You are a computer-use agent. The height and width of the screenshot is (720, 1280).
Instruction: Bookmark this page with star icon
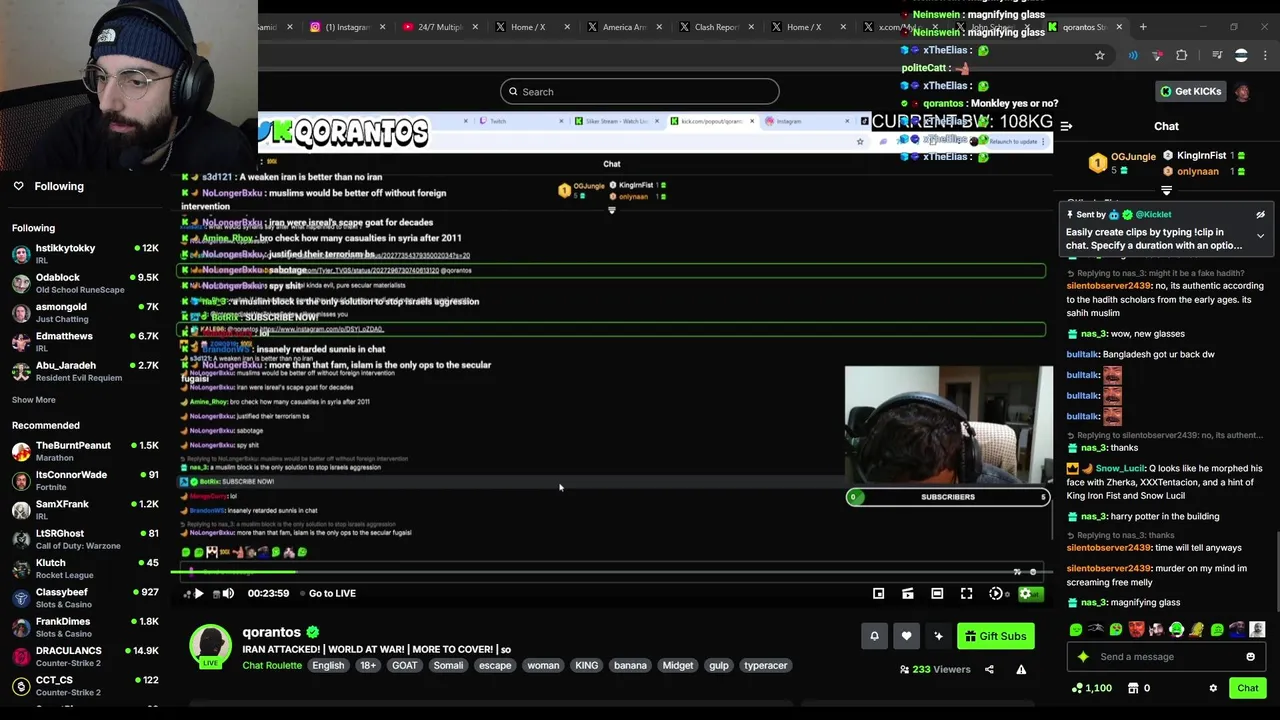1100,56
